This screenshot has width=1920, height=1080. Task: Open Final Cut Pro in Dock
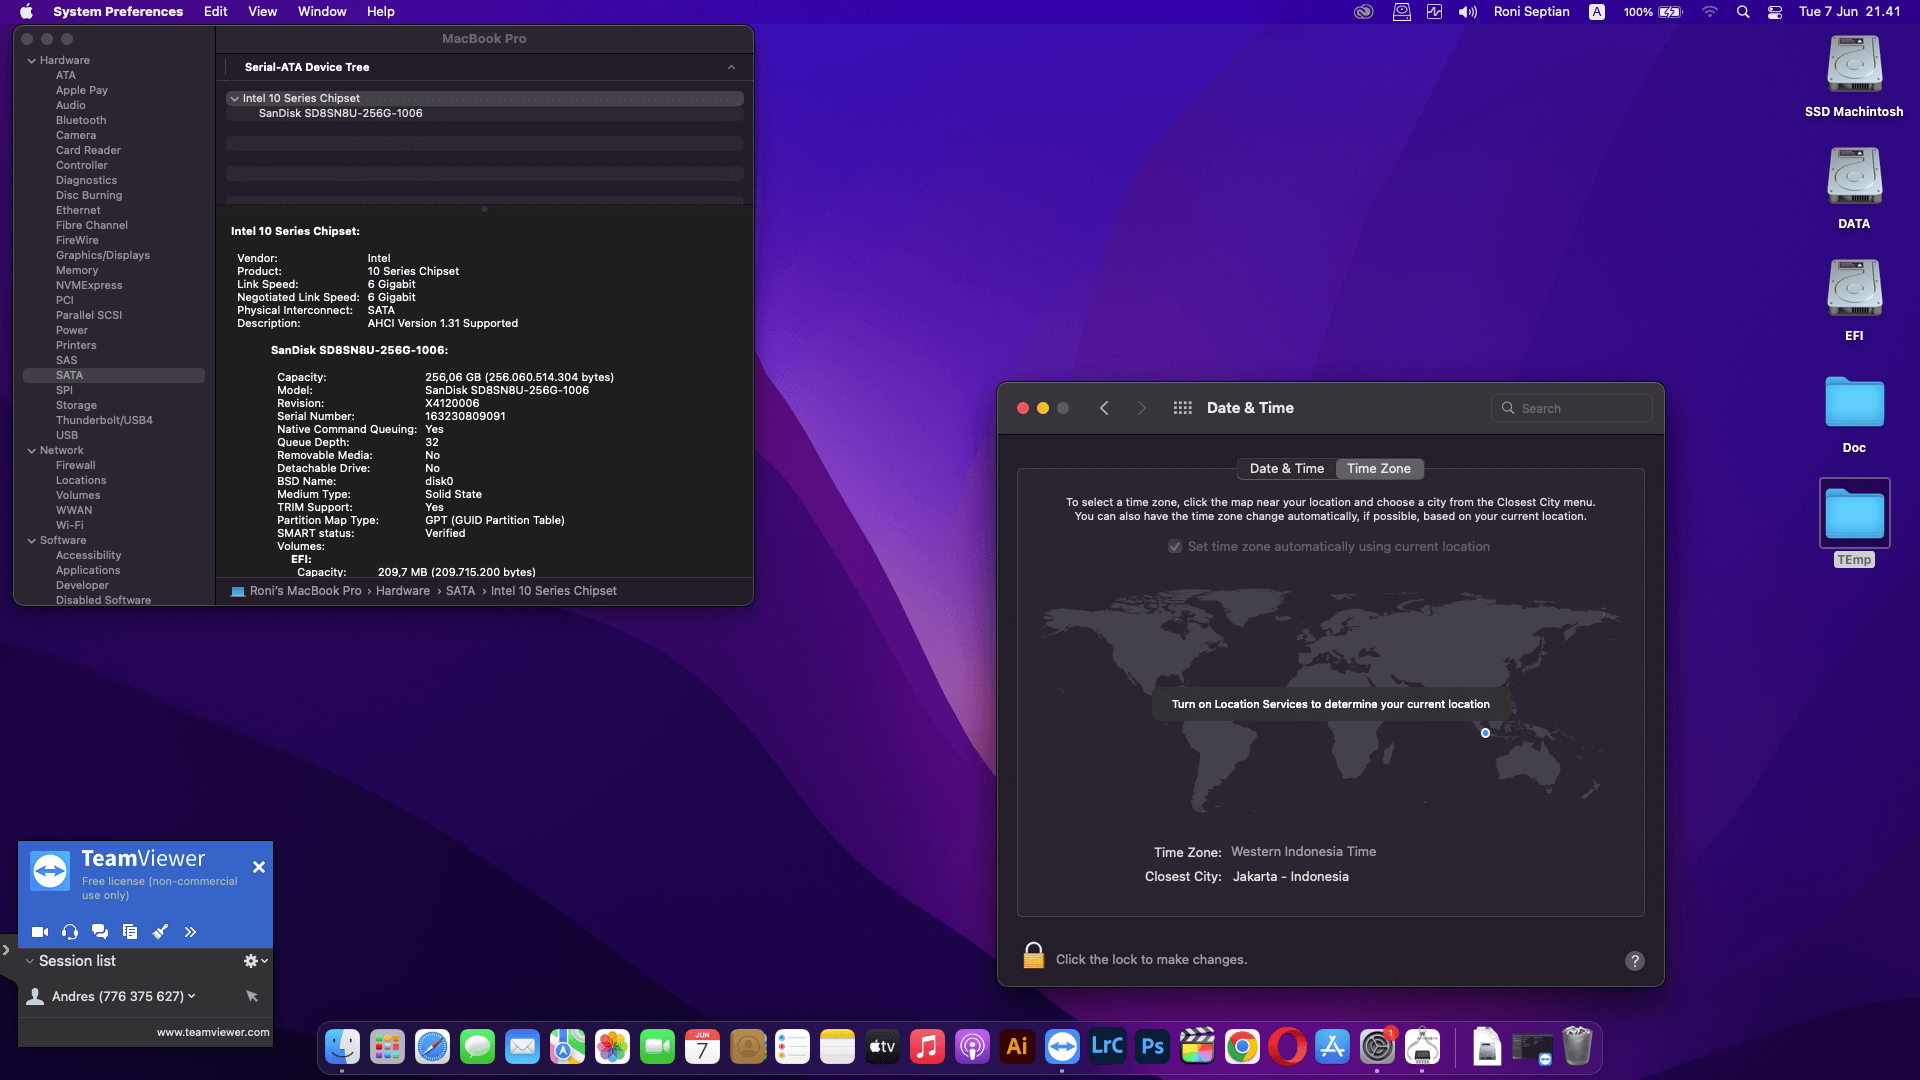tap(1197, 1047)
